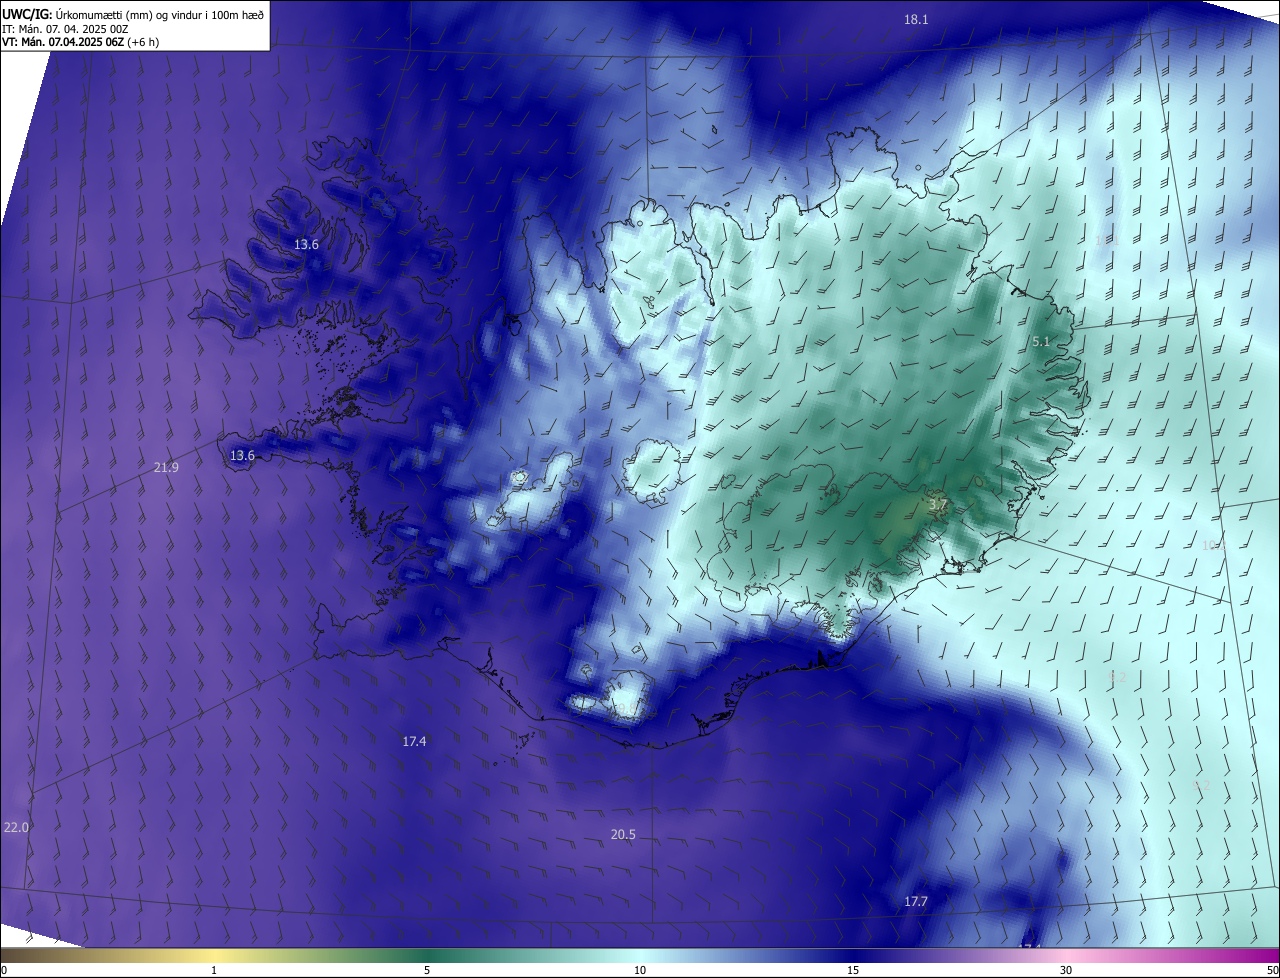Click the 1 tick on the color scale
The width and height of the screenshot is (1280, 978).
(x=215, y=970)
